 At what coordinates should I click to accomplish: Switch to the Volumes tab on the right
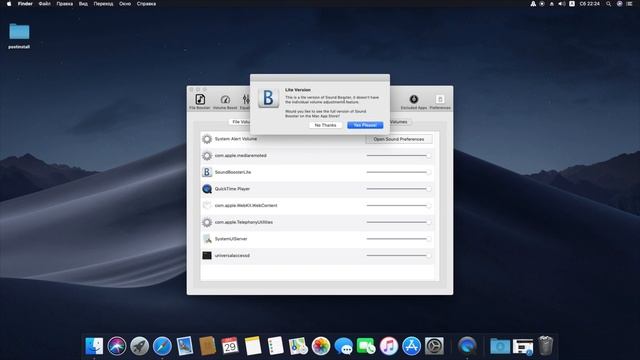click(399, 122)
